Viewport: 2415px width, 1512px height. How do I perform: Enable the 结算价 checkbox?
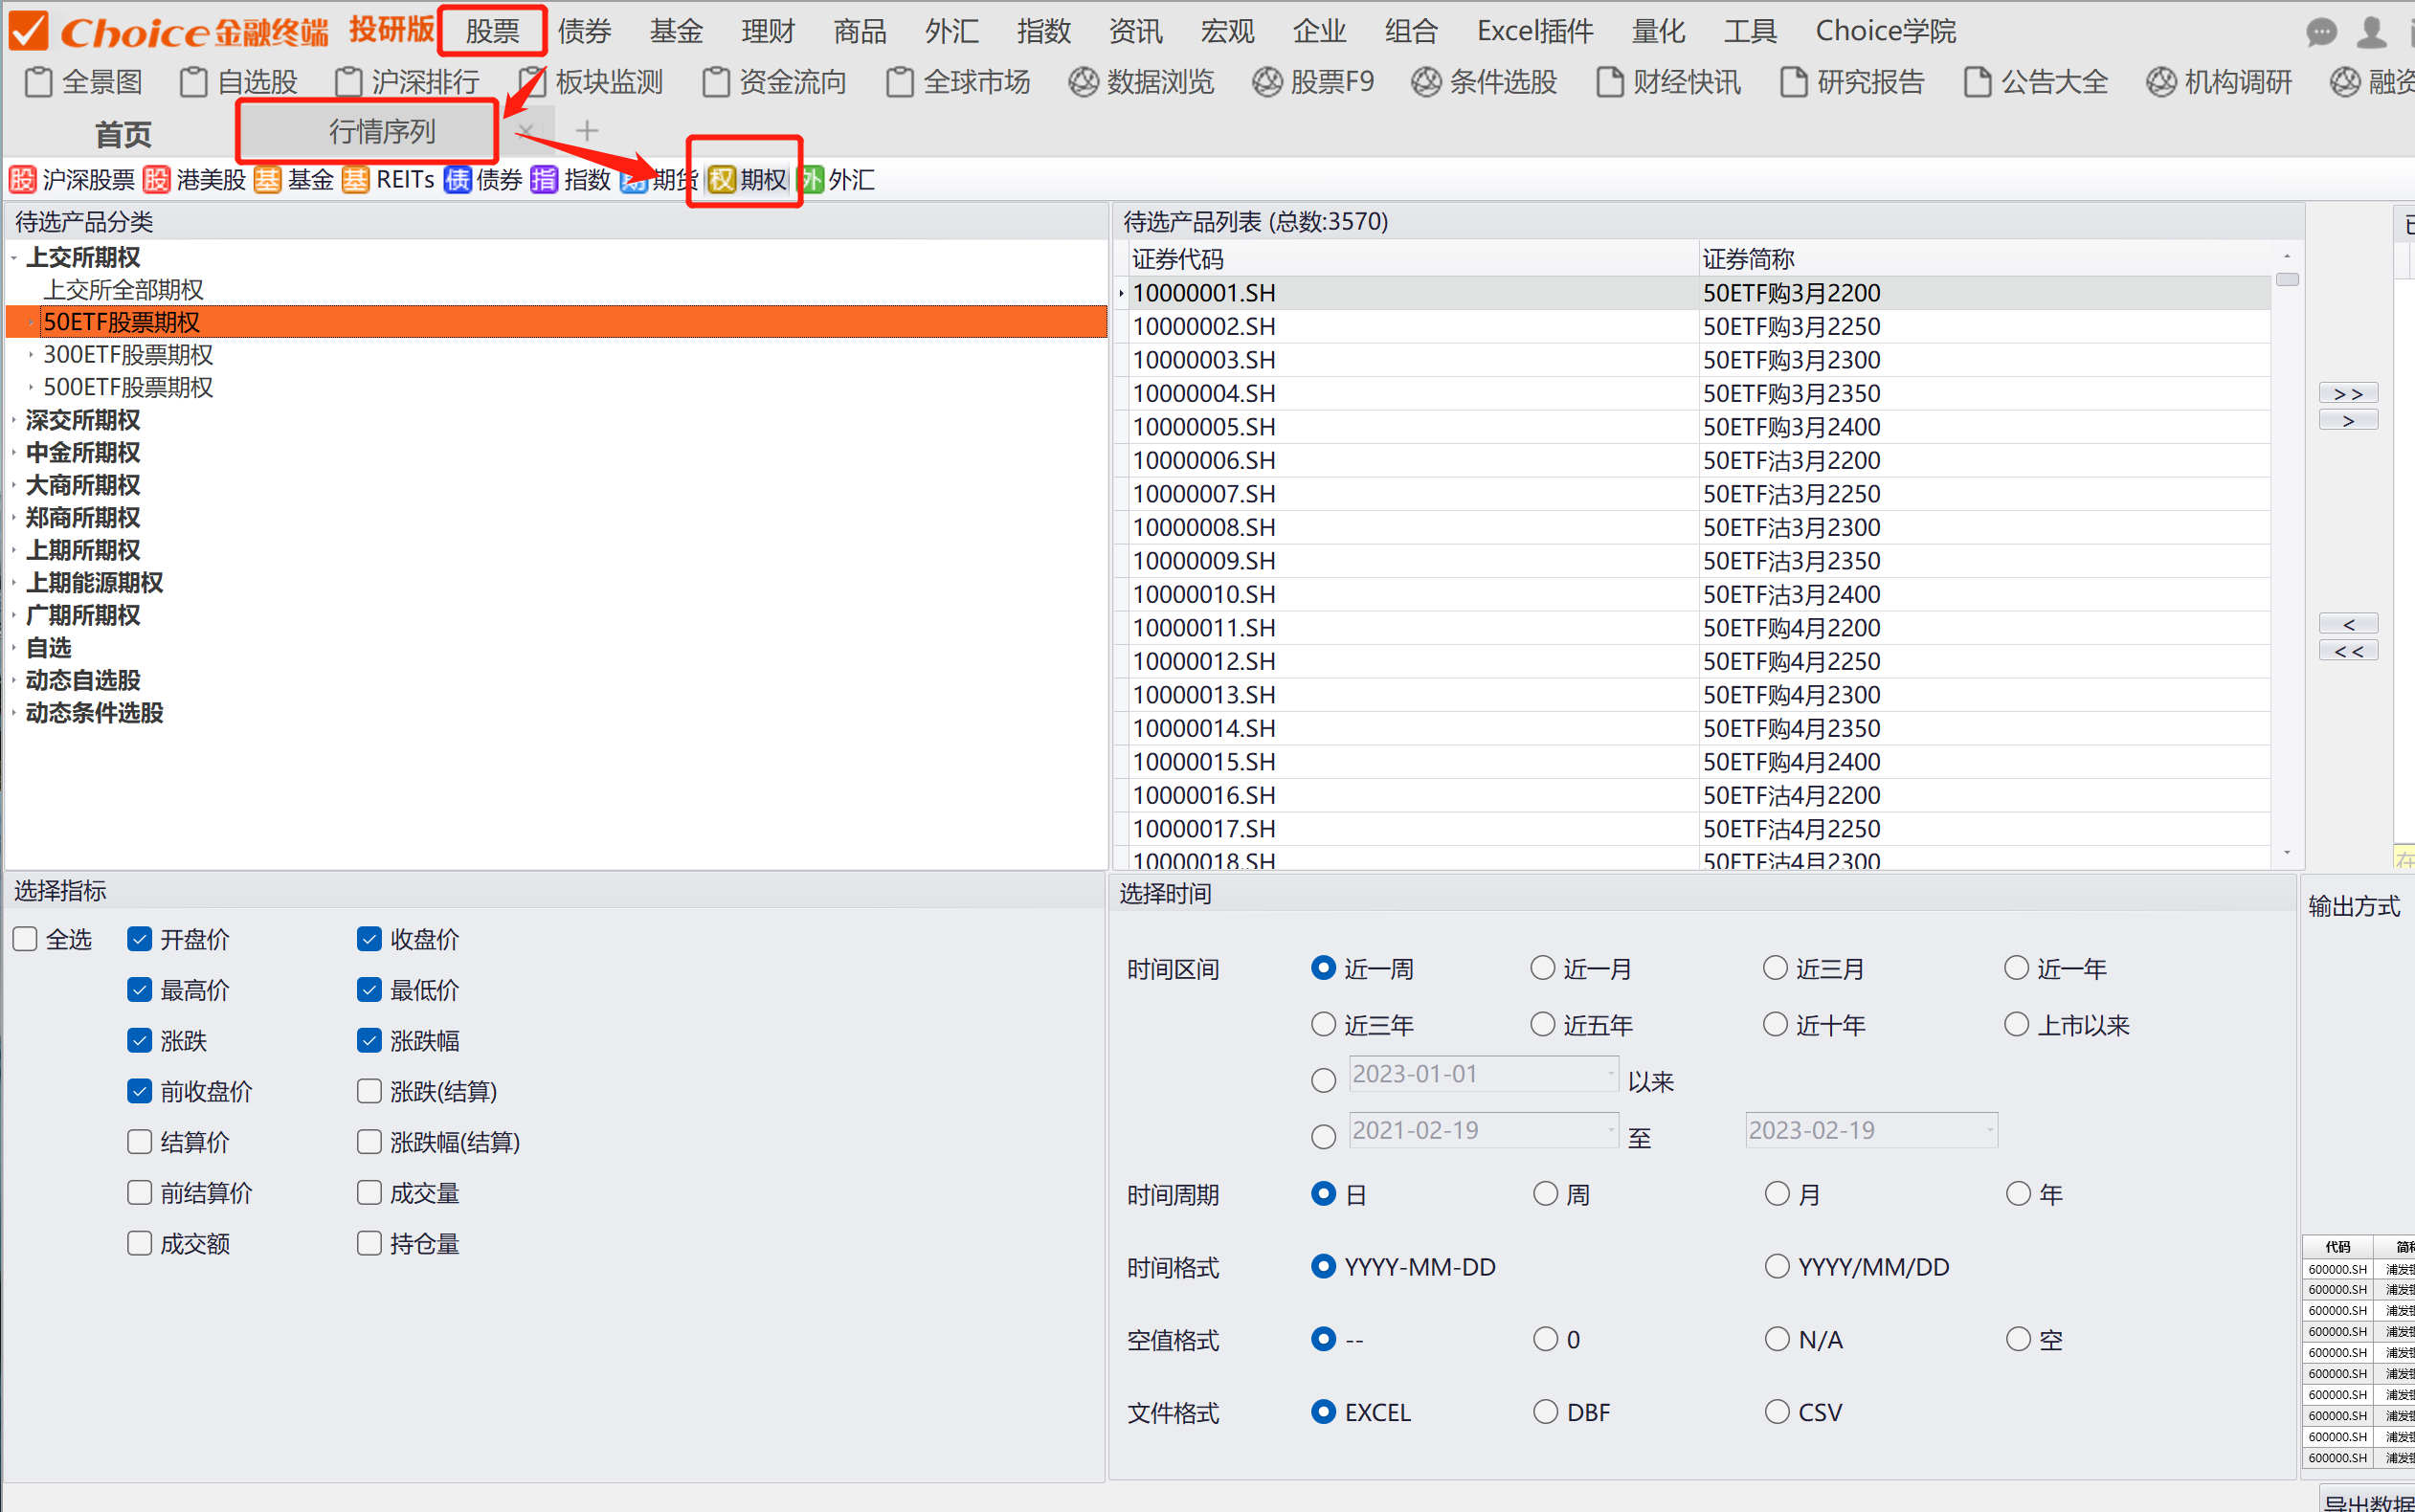[140, 1142]
